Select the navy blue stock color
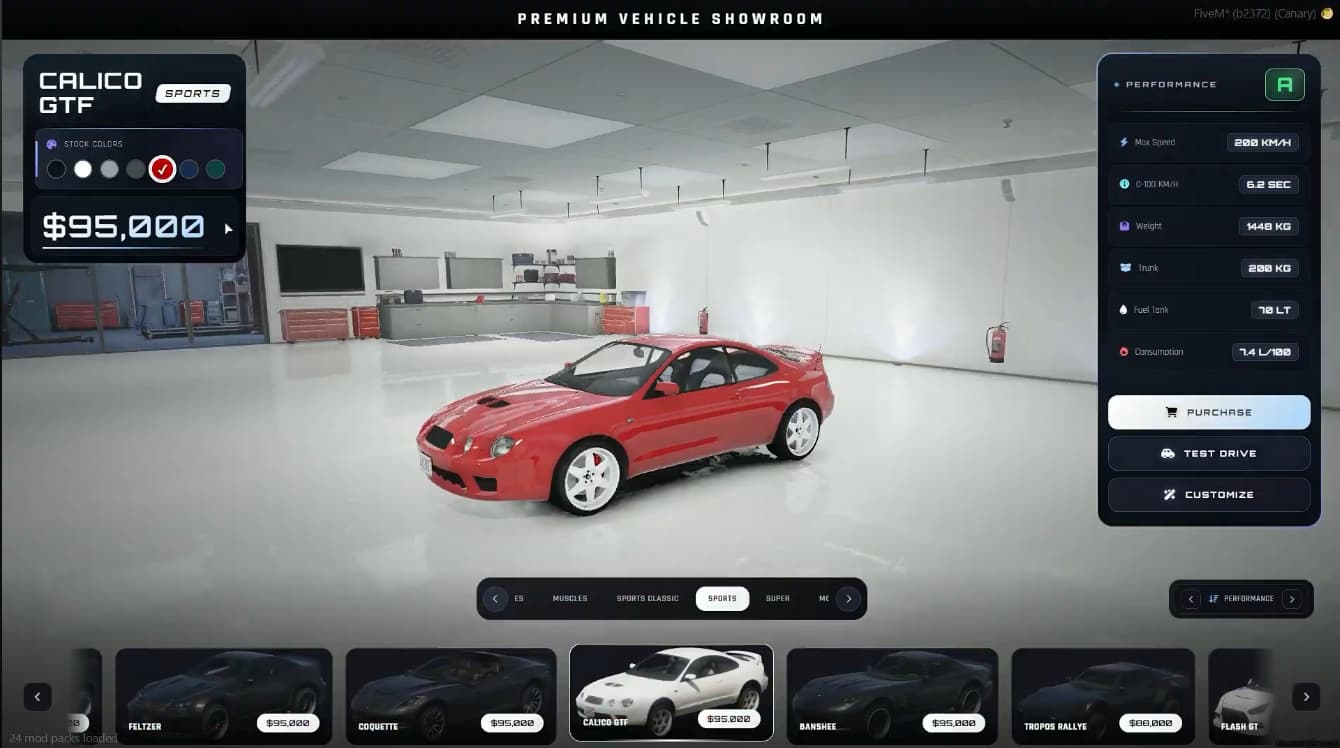This screenshot has height=748, width=1340. point(189,169)
